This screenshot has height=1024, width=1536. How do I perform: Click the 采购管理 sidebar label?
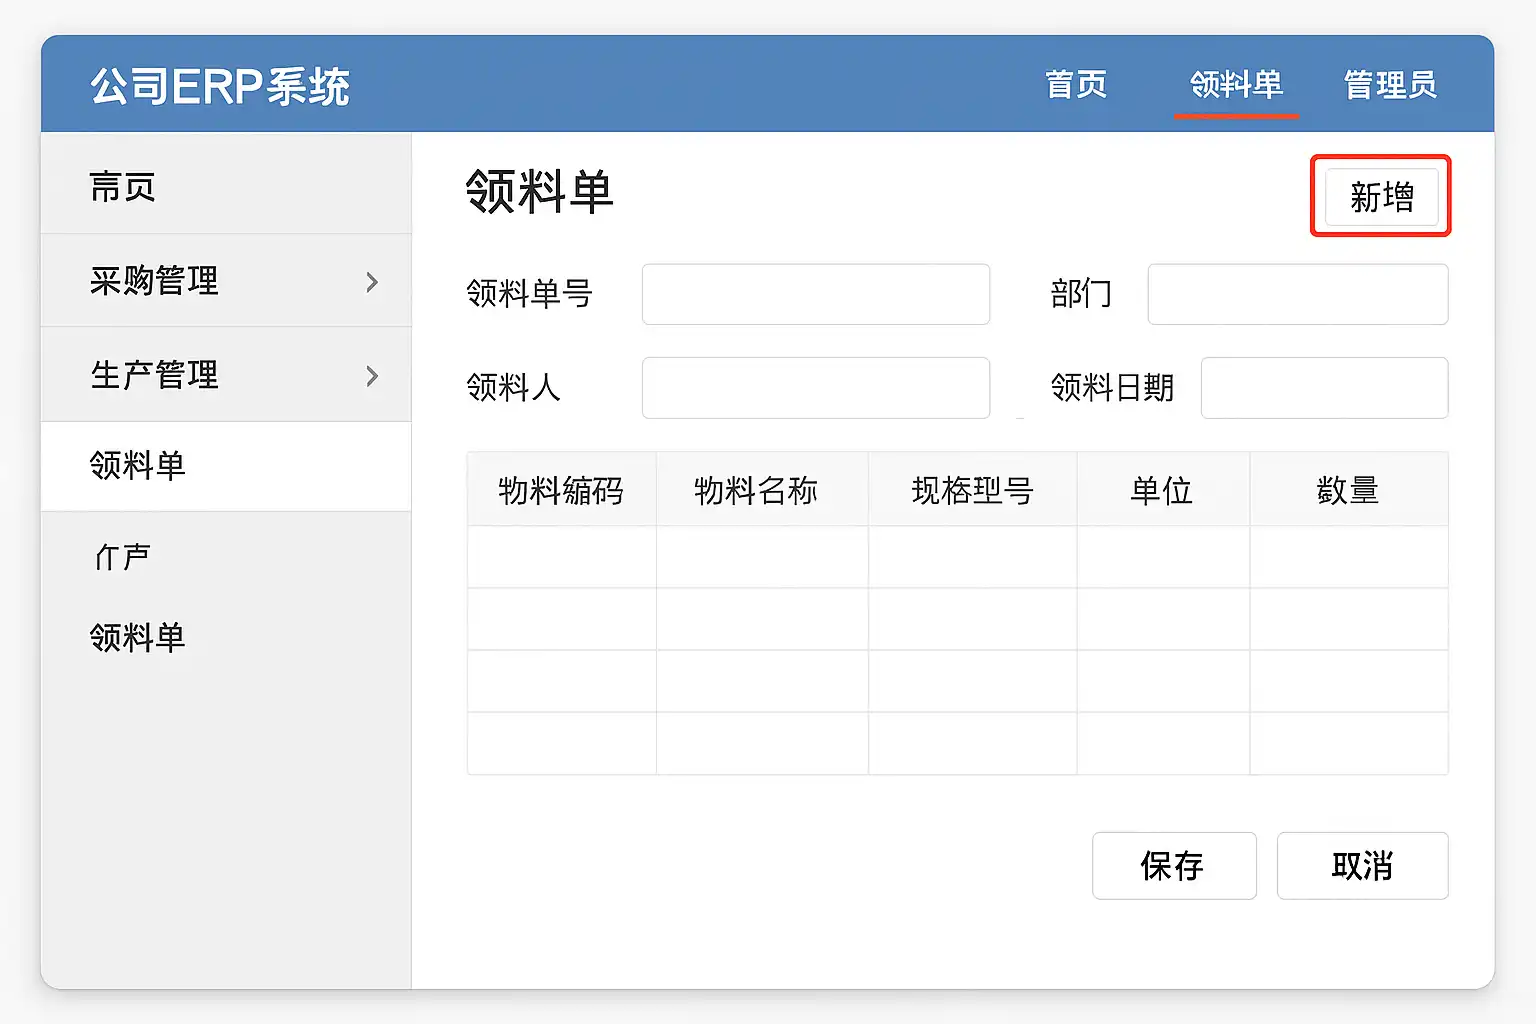(x=154, y=281)
